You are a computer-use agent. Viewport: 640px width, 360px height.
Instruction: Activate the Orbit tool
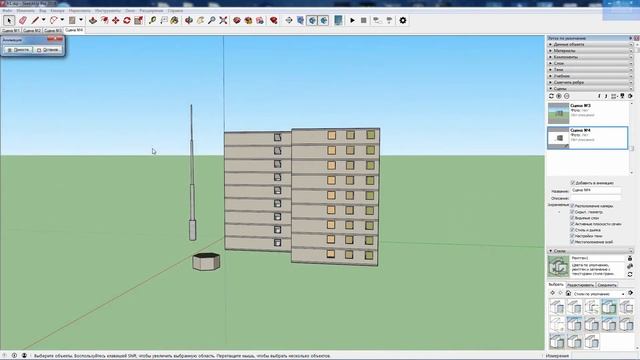189,20
